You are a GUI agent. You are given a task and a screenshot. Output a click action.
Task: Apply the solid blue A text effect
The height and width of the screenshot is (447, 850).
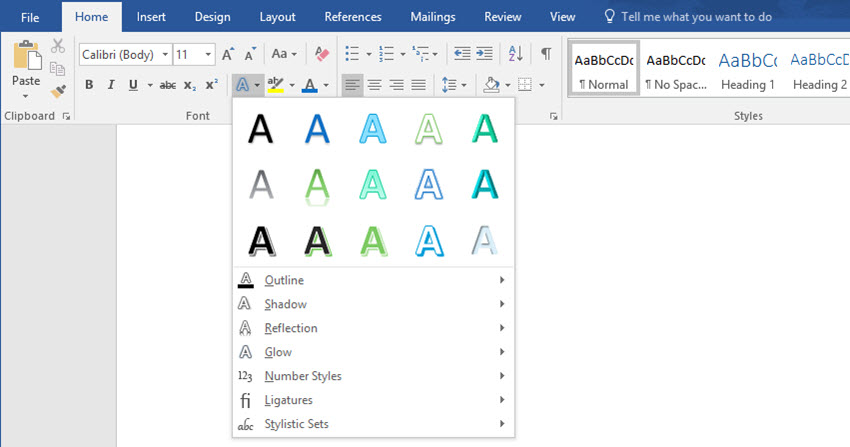pyautogui.click(x=317, y=129)
